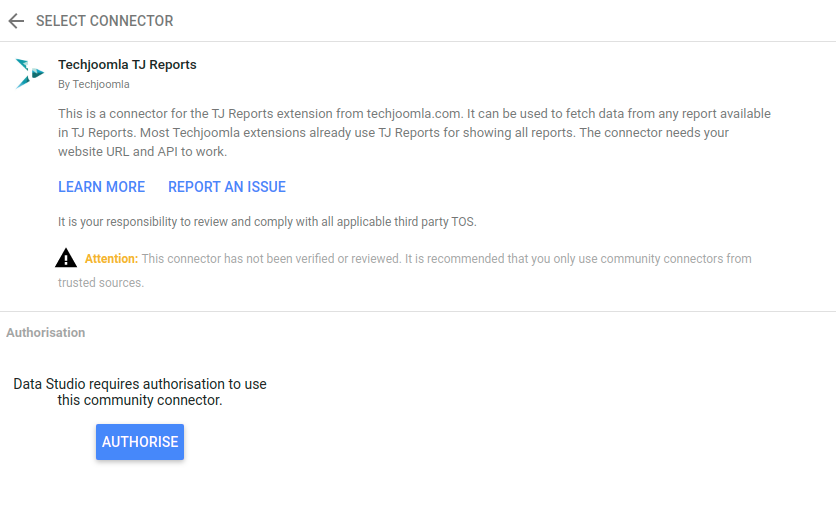This screenshot has width=836, height=522.
Task: Click 'Data Studio requires authorisation' message
Action: 140,392
